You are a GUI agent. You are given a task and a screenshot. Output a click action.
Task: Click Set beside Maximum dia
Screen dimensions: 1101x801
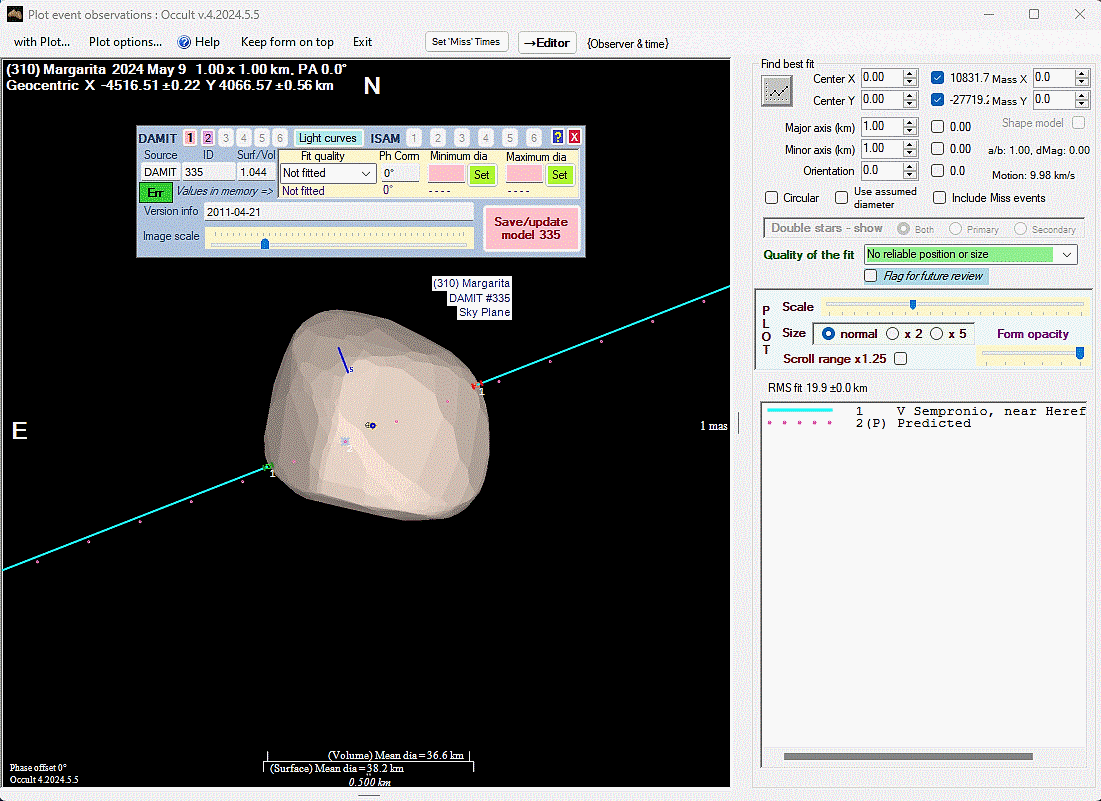tap(560, 174)
